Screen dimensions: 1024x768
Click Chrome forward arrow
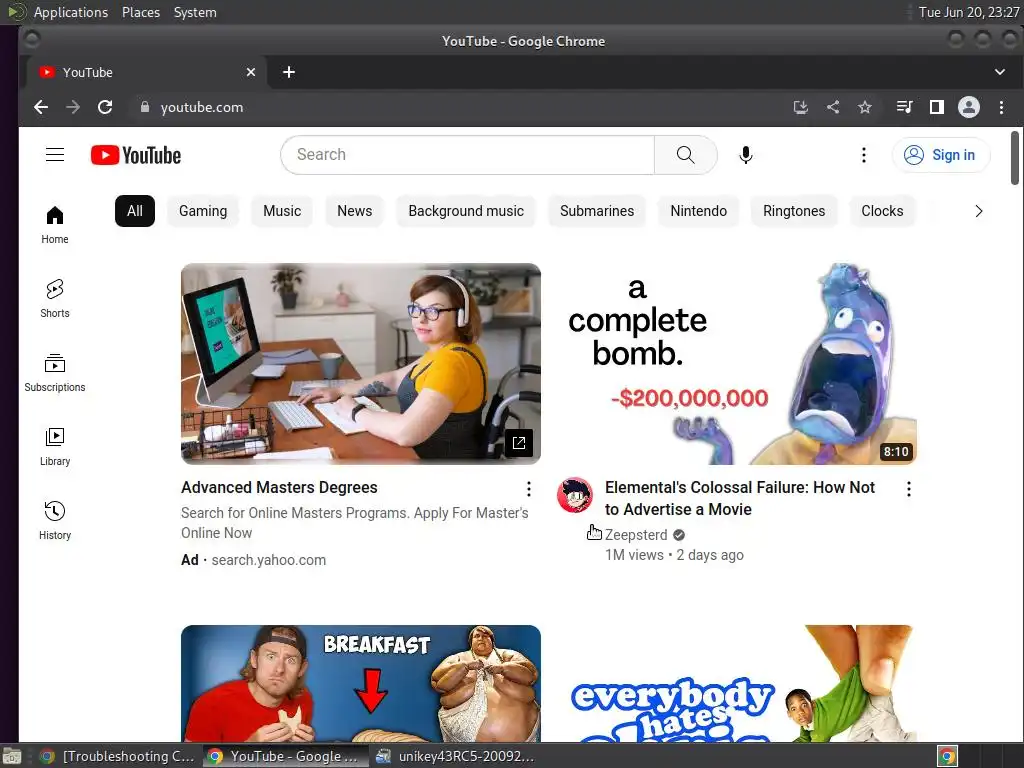coord(73,107)
